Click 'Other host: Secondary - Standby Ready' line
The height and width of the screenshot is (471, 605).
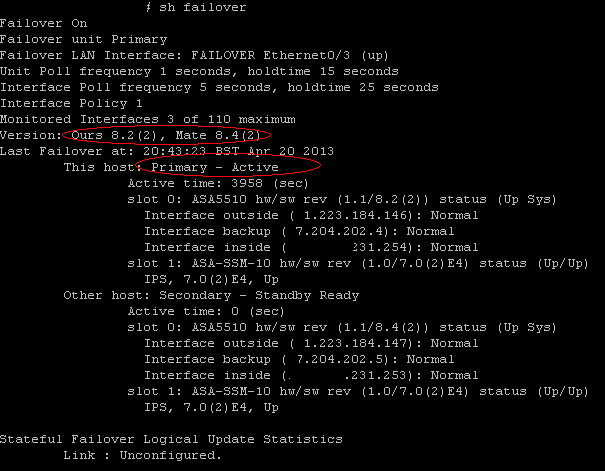(211, 295)
